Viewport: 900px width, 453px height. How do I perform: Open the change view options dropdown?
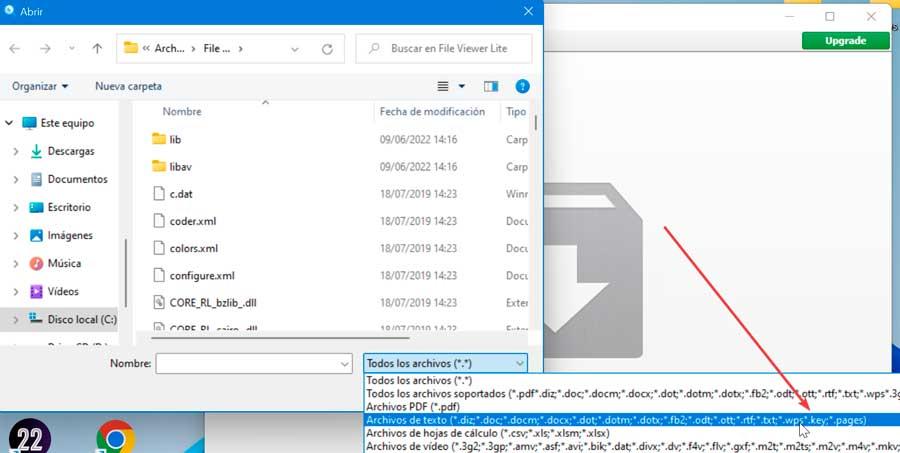pos(462,87)
